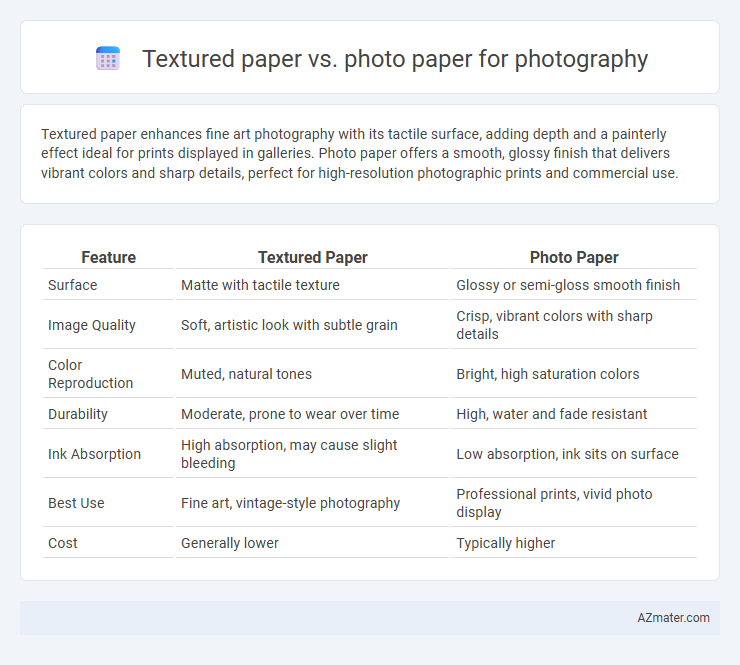This screenshot has width=740, height=665.
Task: Click the 'Feature' column header
Action: point(109,257)
